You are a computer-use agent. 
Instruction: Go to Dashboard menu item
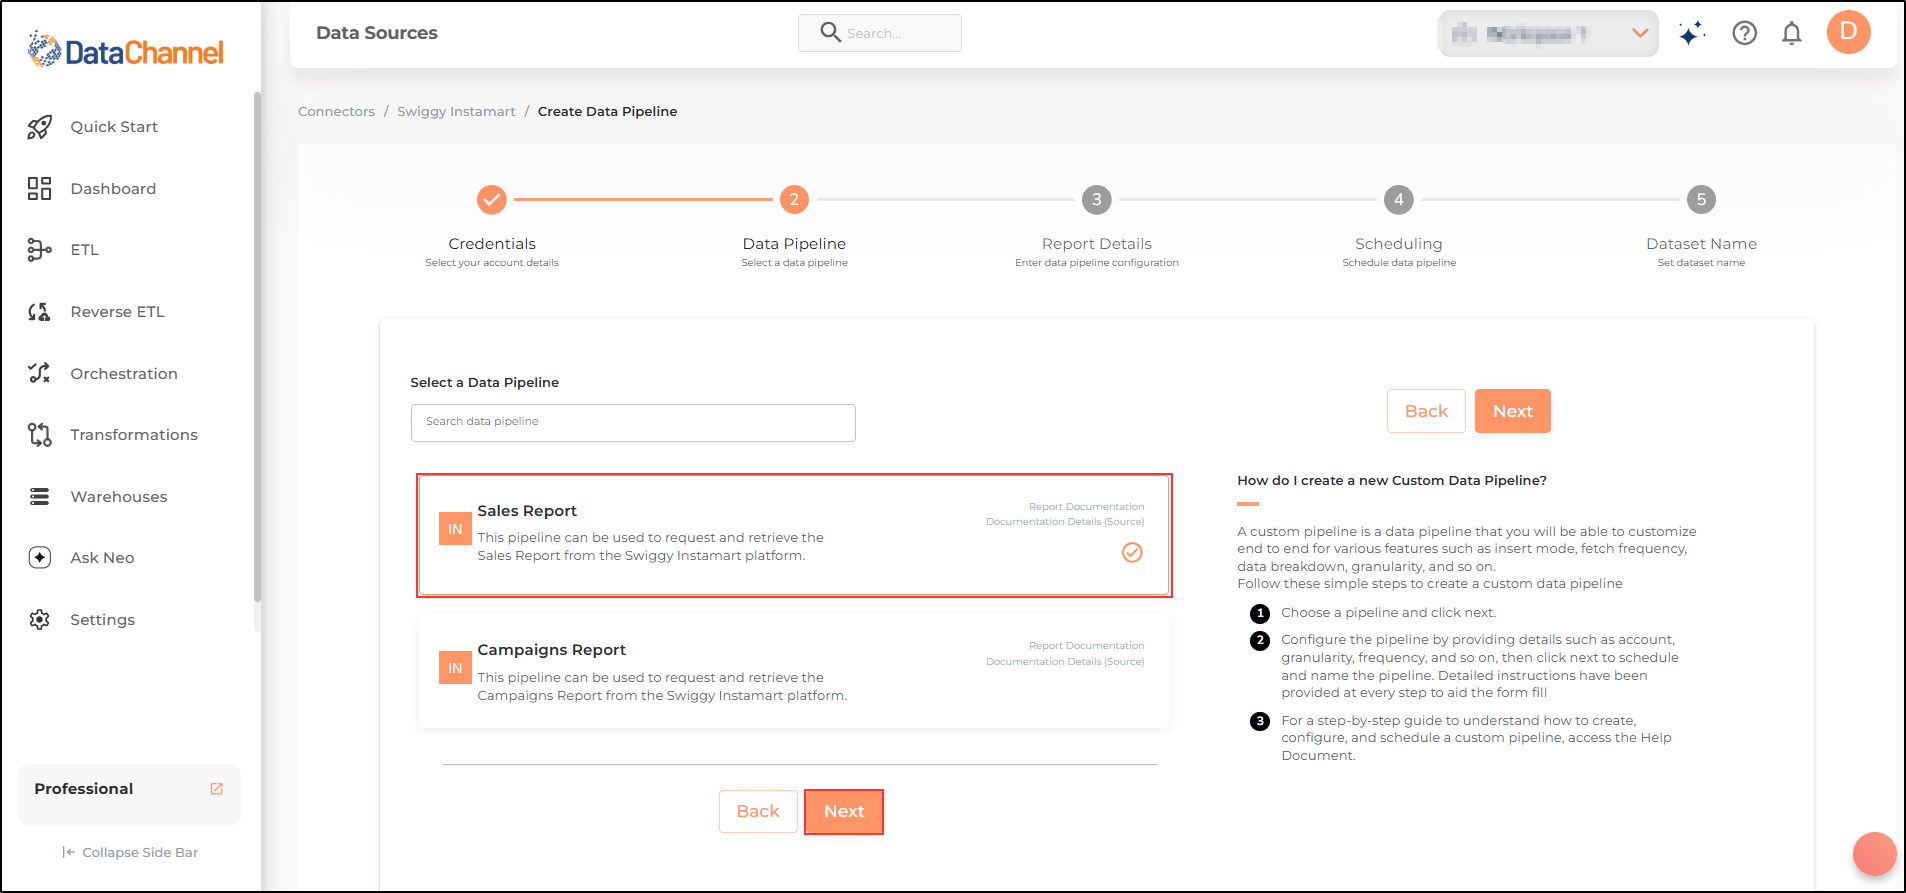coord(113,189)
